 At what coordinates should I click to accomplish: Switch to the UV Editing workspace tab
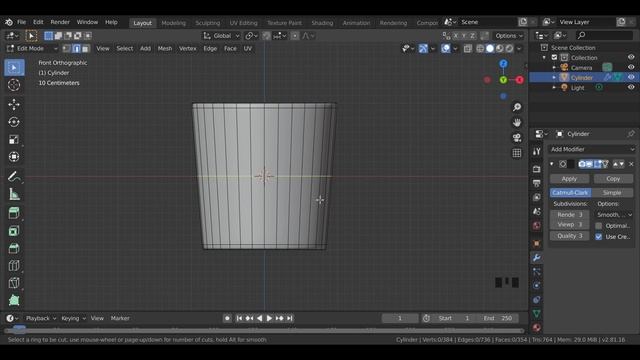(x=243, y=23)
